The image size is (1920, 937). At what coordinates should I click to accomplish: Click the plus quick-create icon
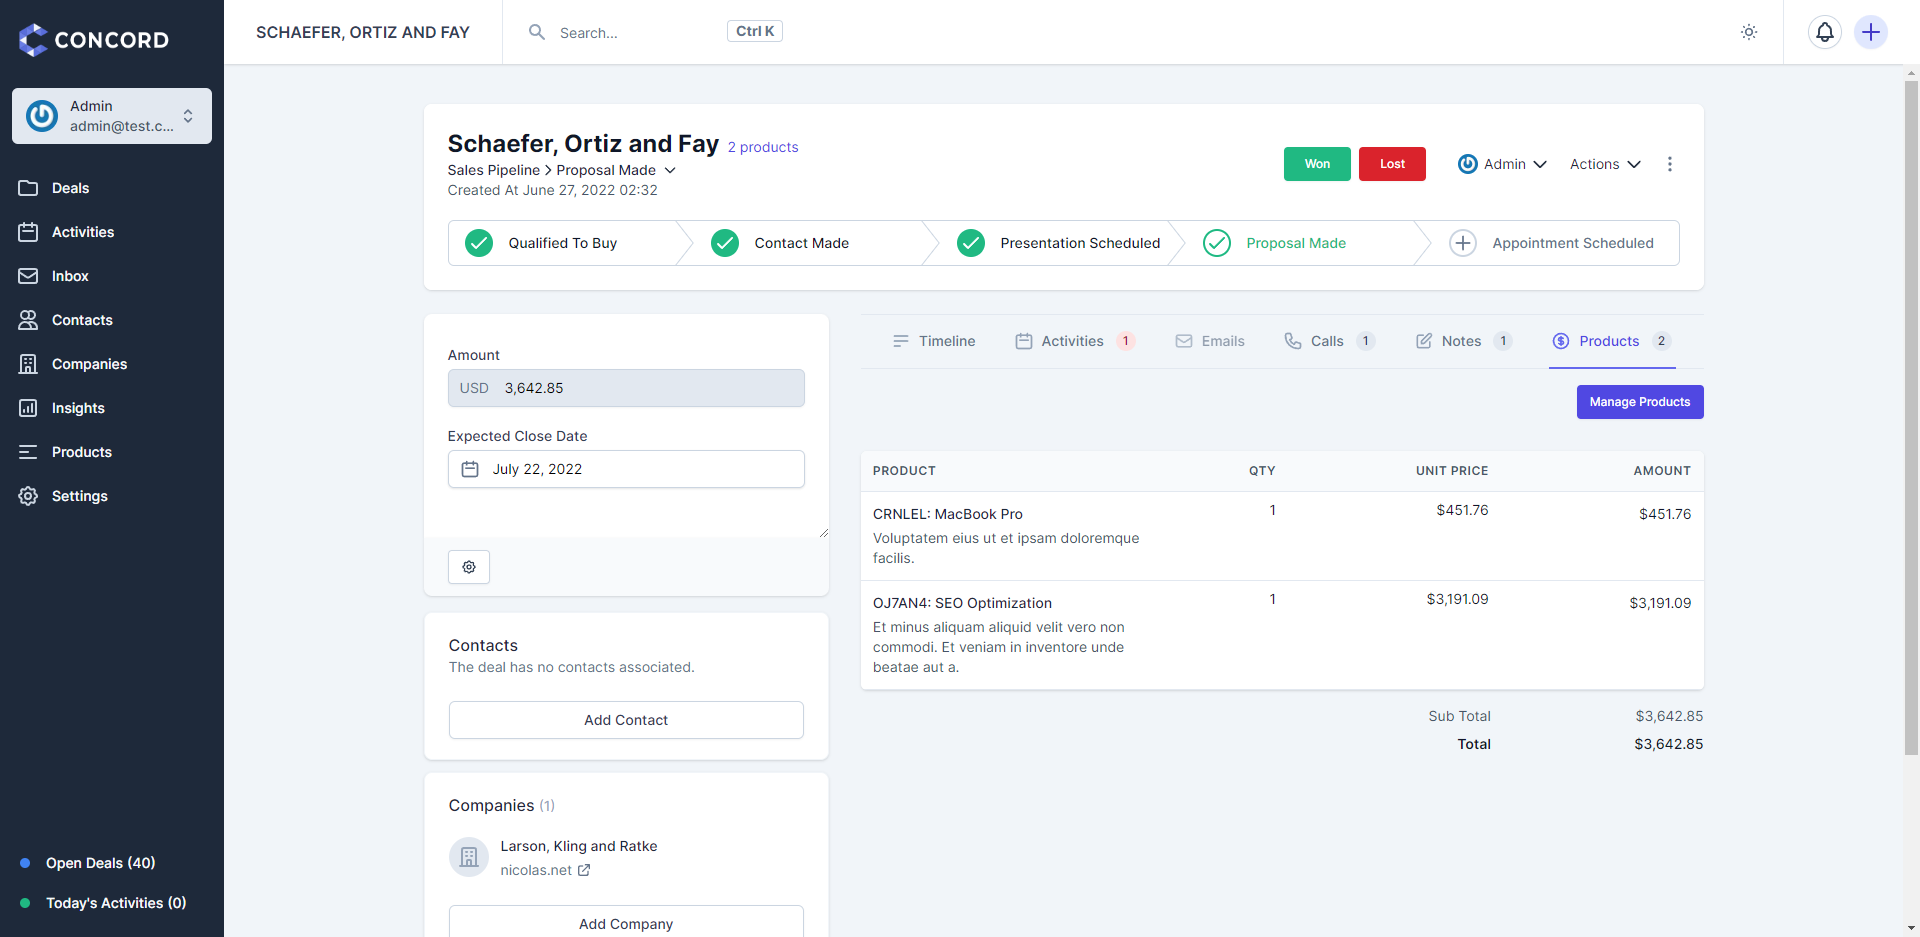(1870, 32)
